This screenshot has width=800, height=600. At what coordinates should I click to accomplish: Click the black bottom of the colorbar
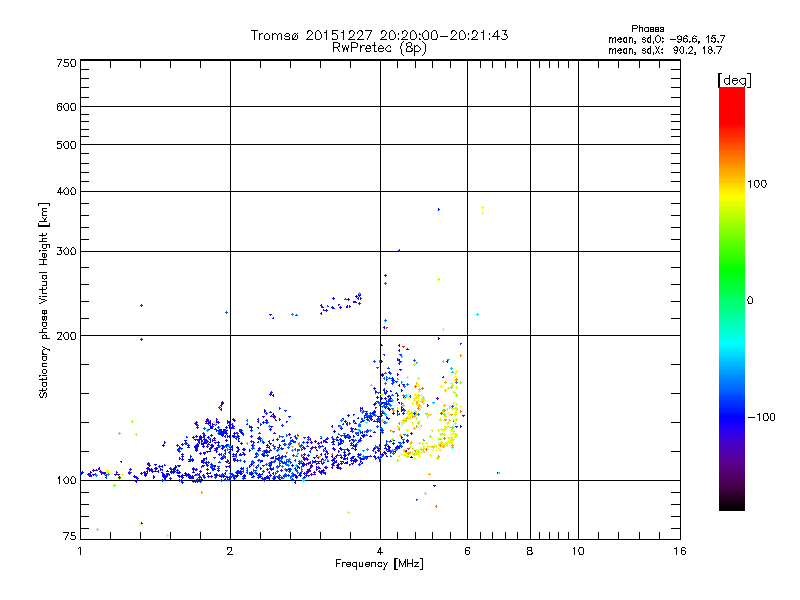click(x=732, y=504)
